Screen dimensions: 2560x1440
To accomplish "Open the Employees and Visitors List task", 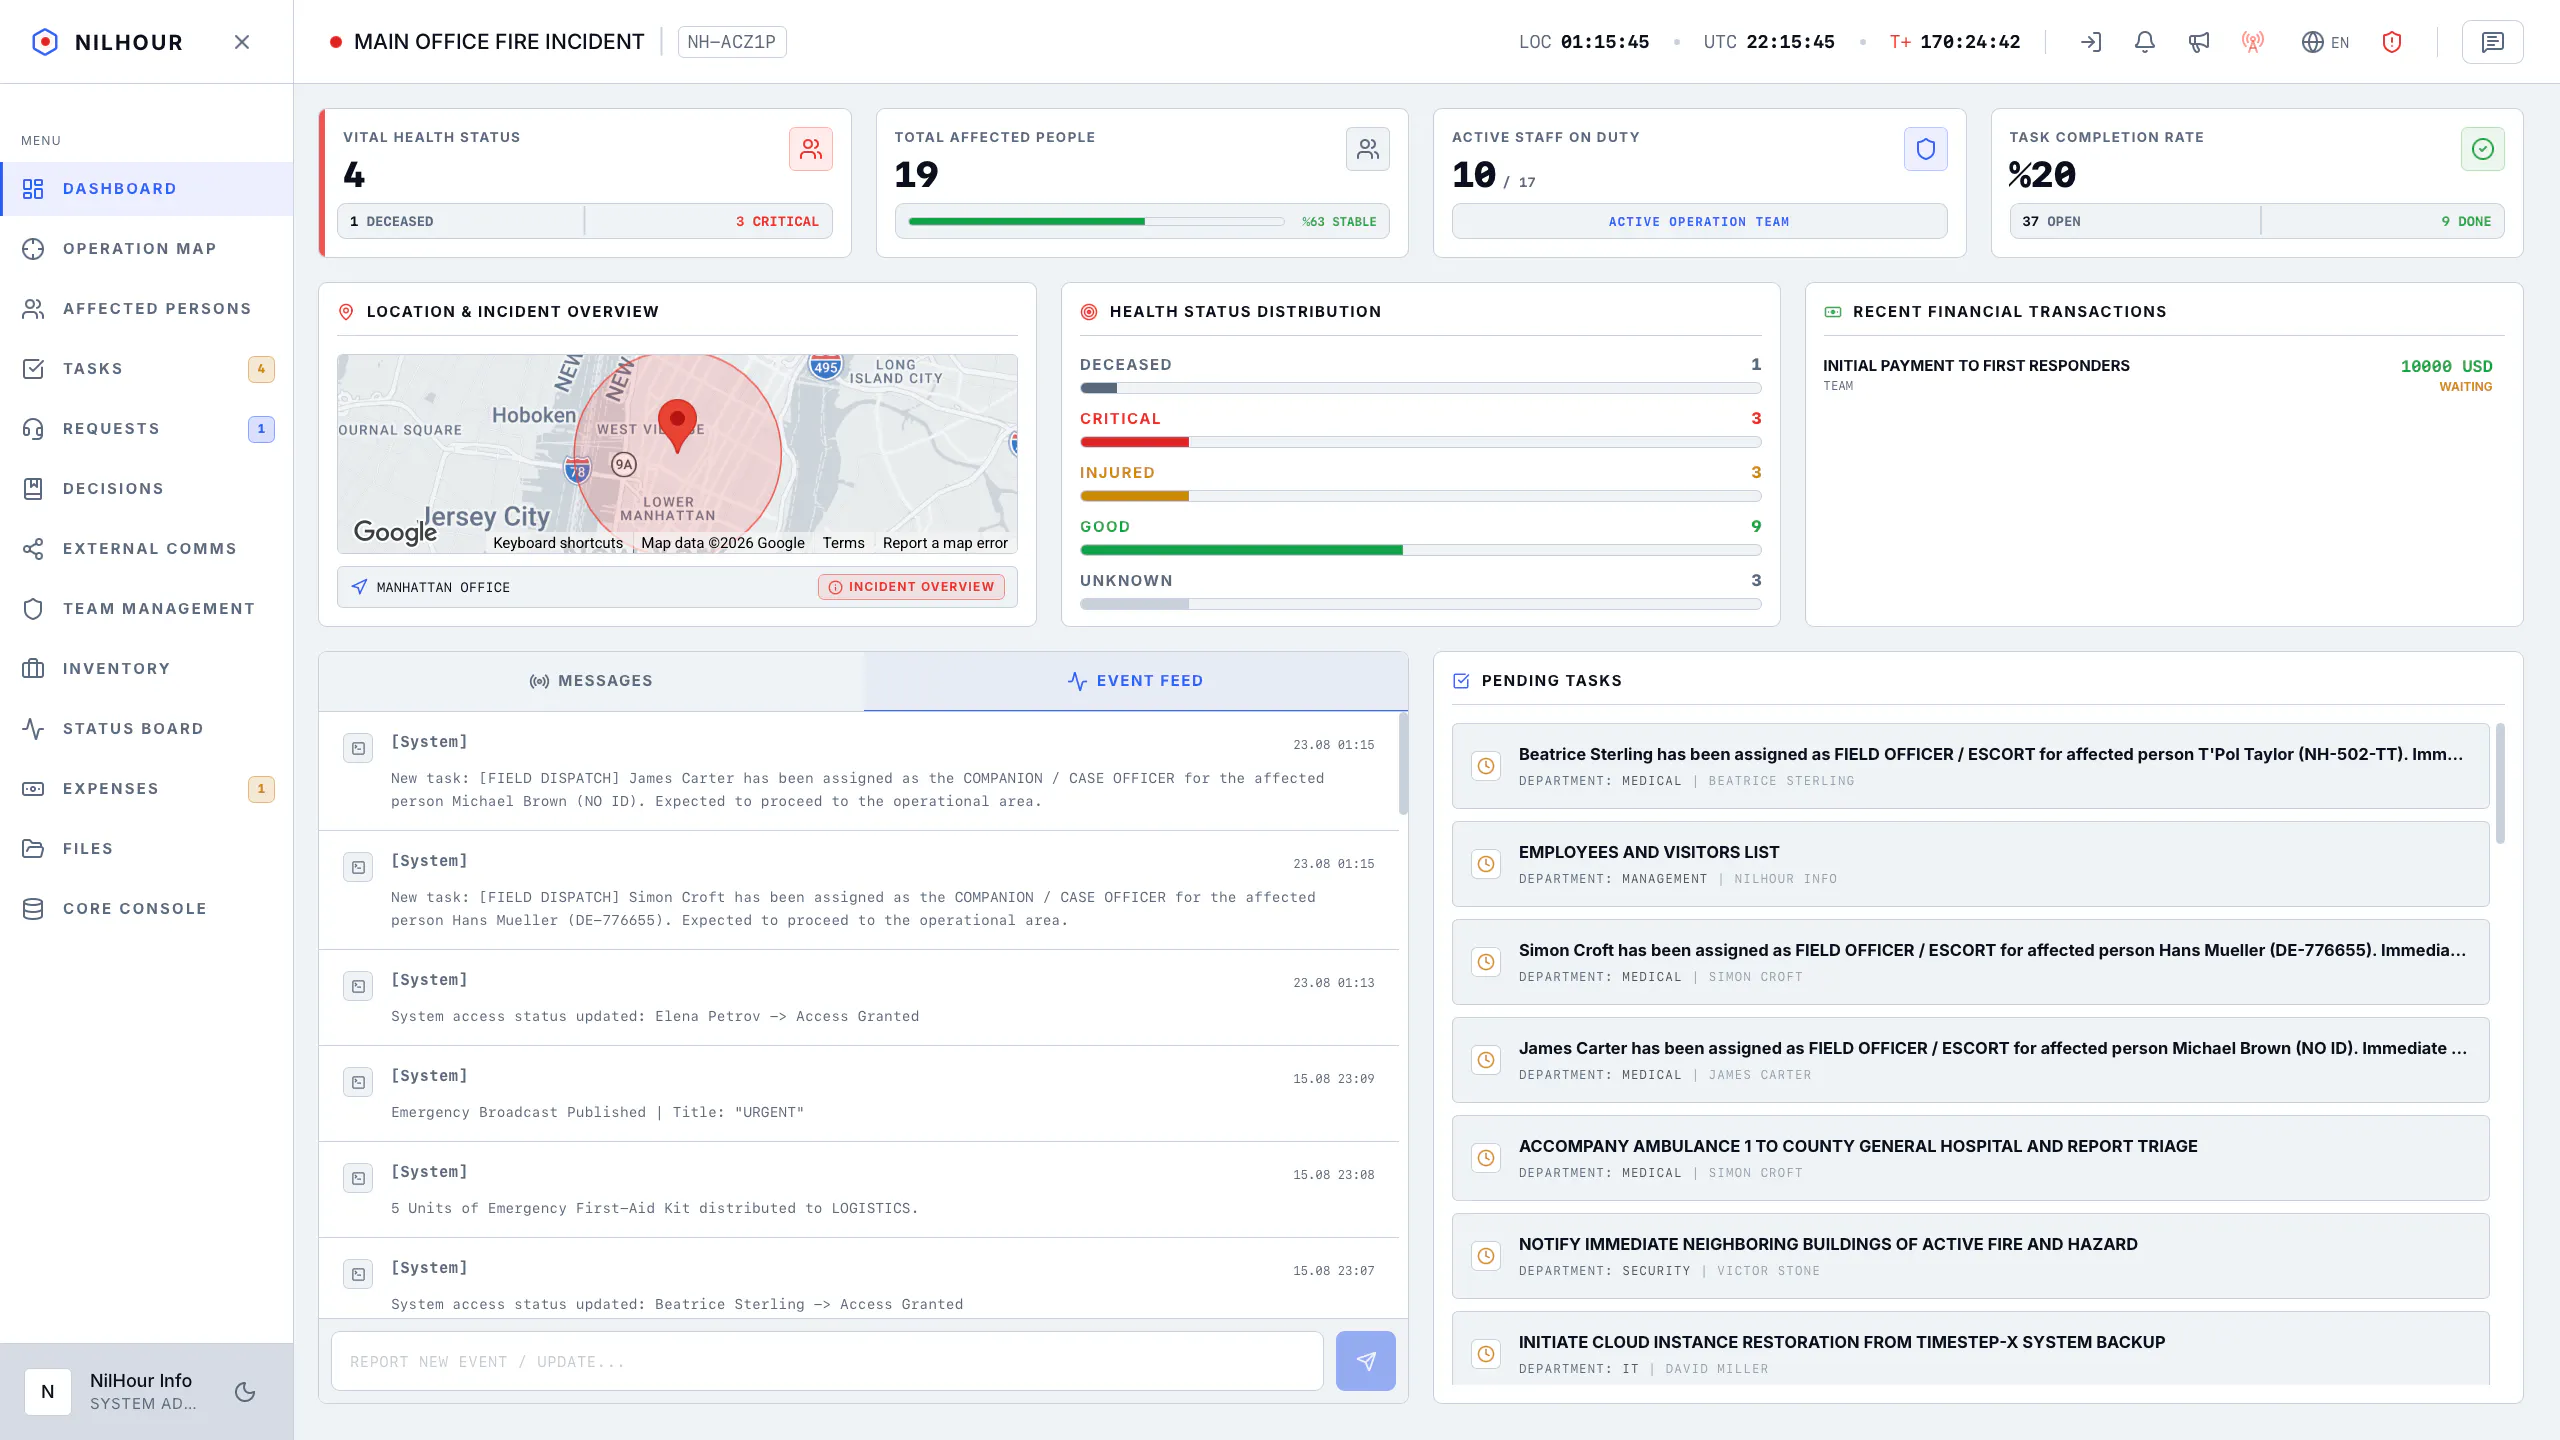I will click(1970, 864).
